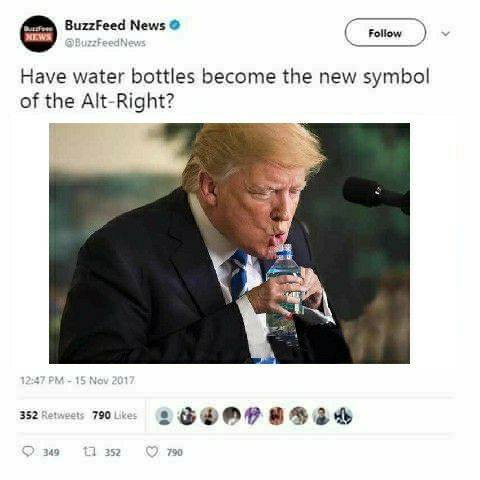The height and width of the screenshot is (480, 480).
Task: Open the fourth liker avatar
Action: pyautogui.click(x=231, y=416)
